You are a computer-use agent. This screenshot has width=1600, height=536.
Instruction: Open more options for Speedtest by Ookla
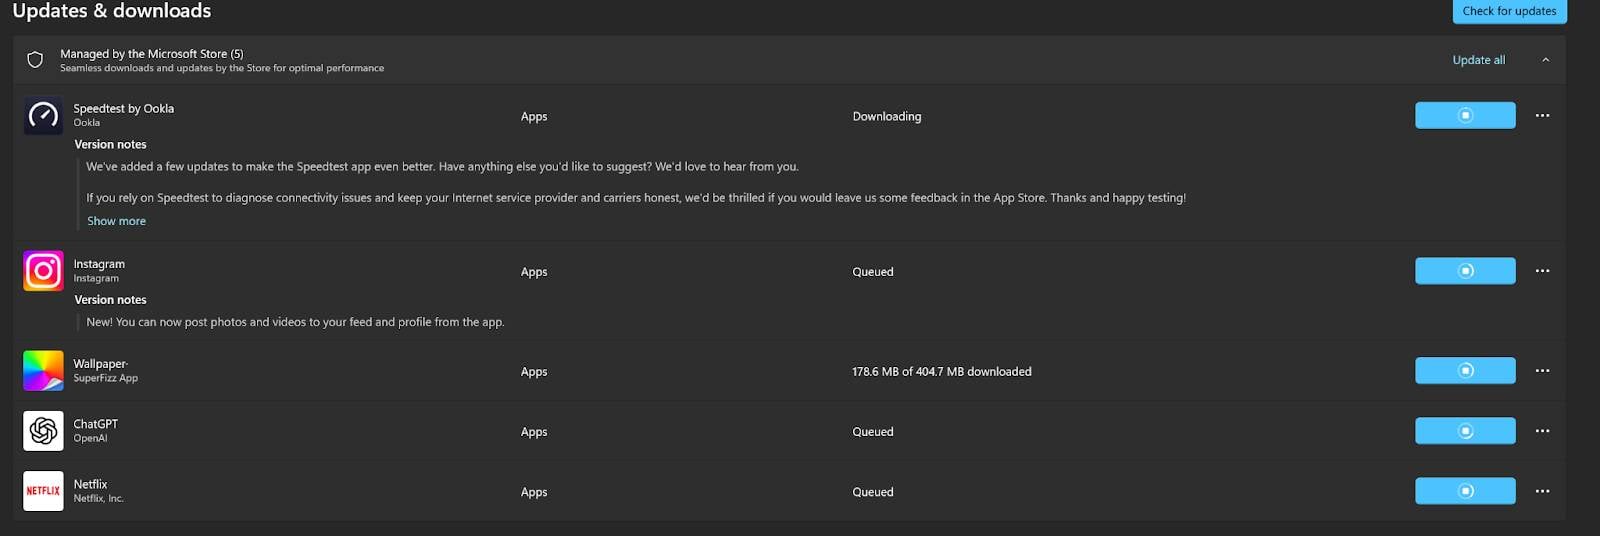click(x=1542, y=116)
